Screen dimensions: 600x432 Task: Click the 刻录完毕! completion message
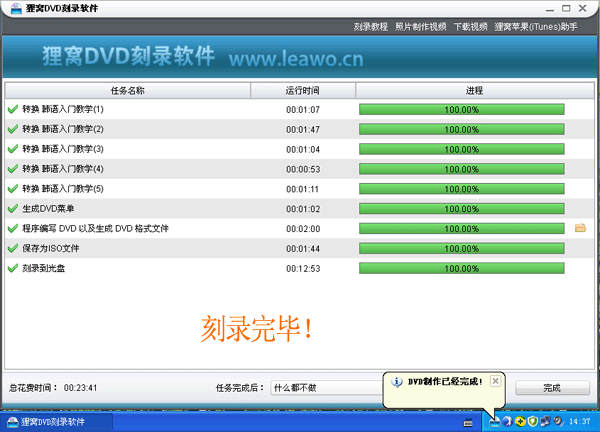257,329
